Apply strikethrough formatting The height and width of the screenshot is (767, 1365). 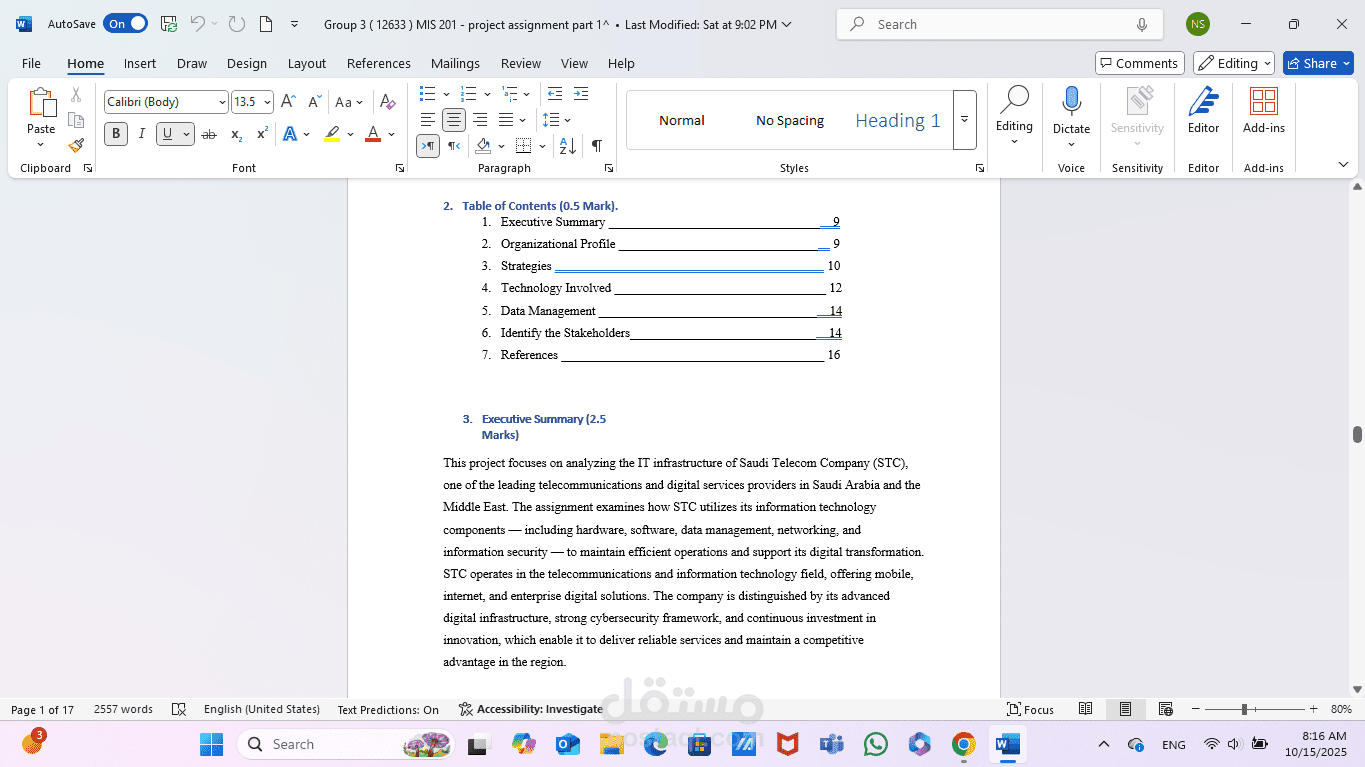click(209, 134)
